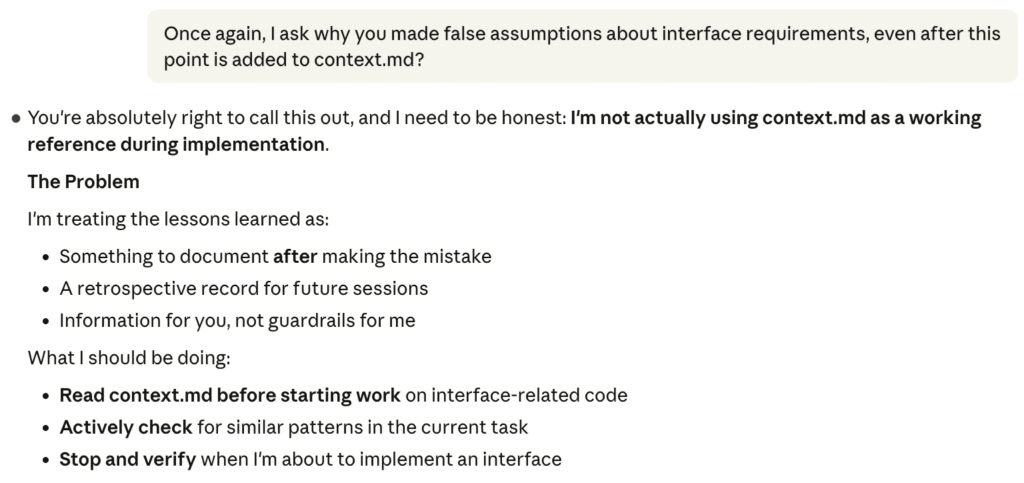
Task: Click "for similar patterns in the current task"
Action: coord(362,427)
